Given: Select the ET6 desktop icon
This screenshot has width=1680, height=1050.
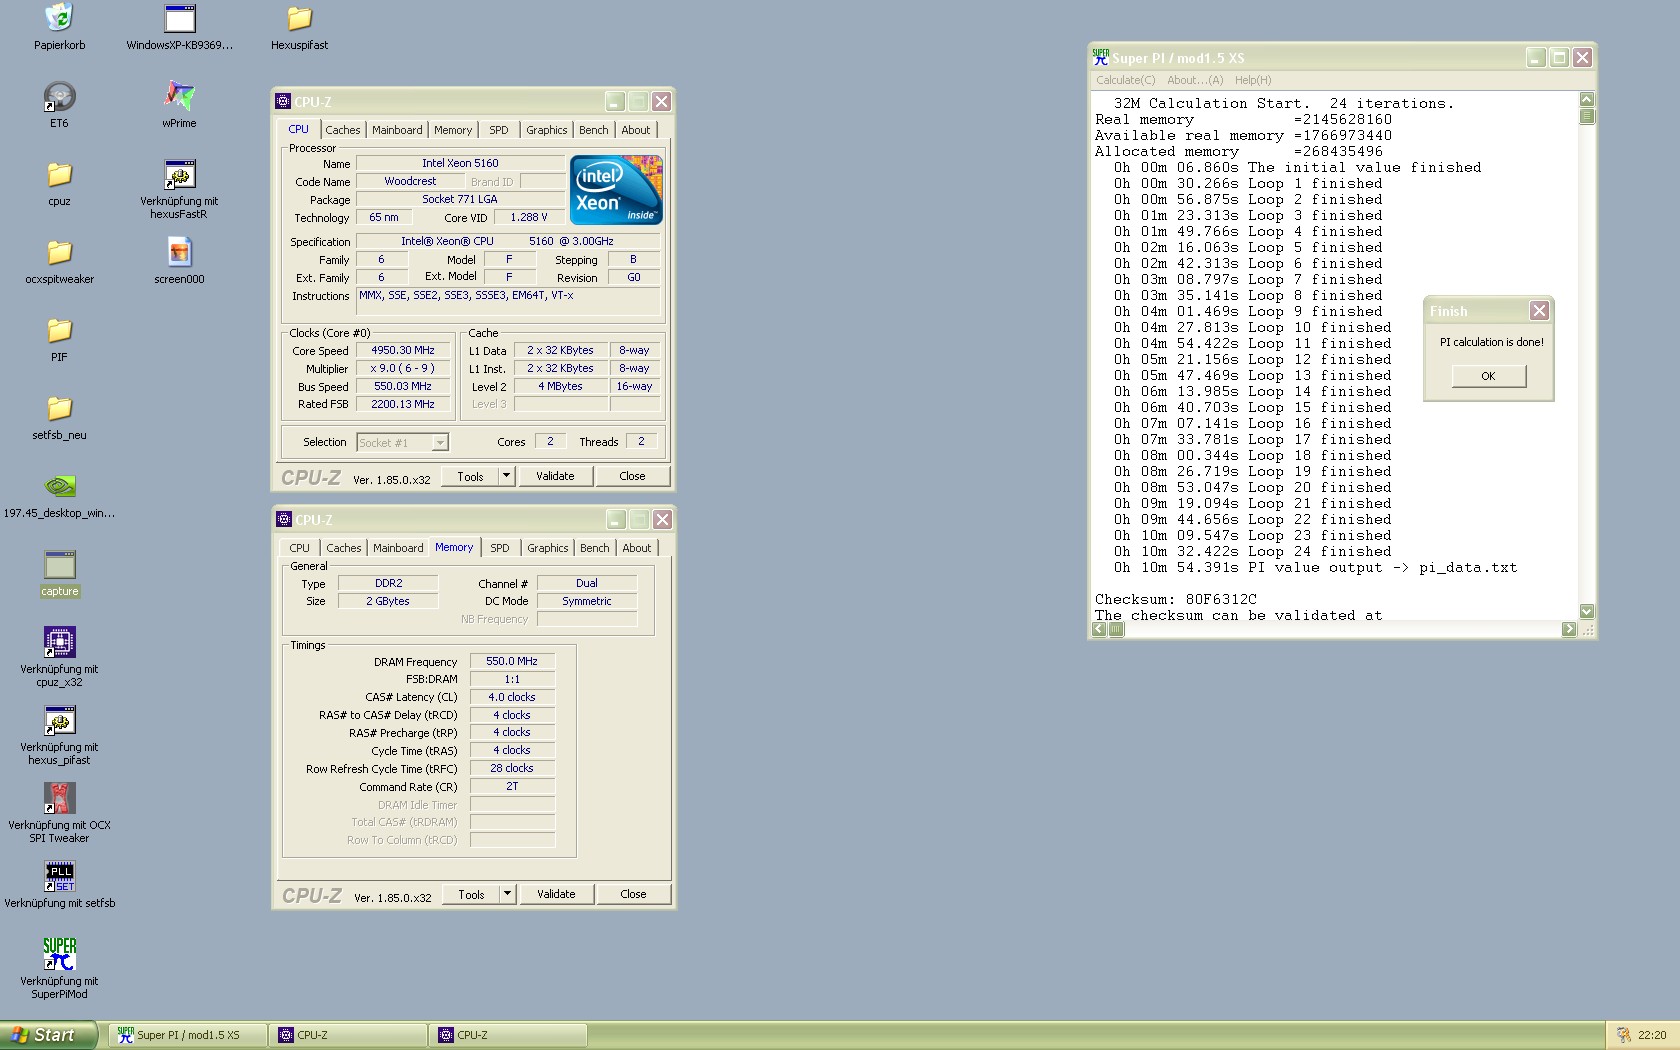Looking at the screenshot, I should (59, 96).
